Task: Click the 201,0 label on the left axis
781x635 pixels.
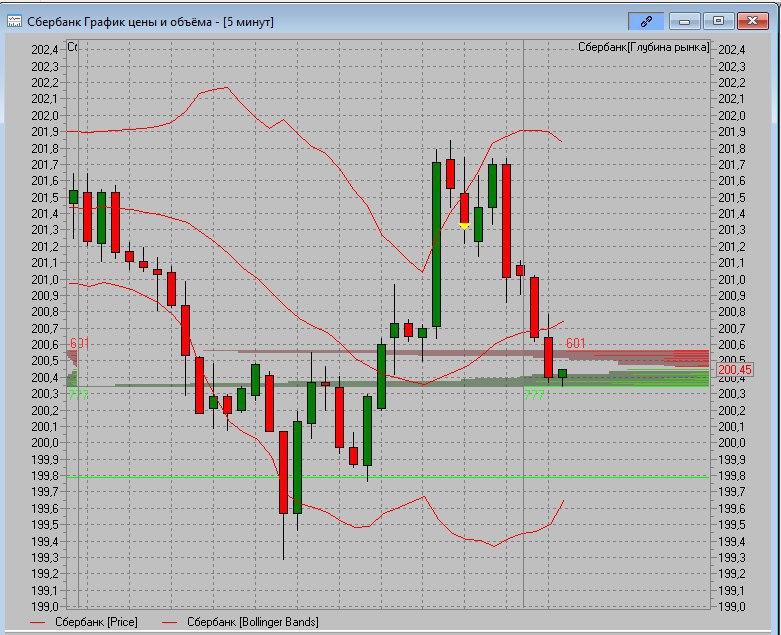Action: pyautogui.click(x=45, y=279)
